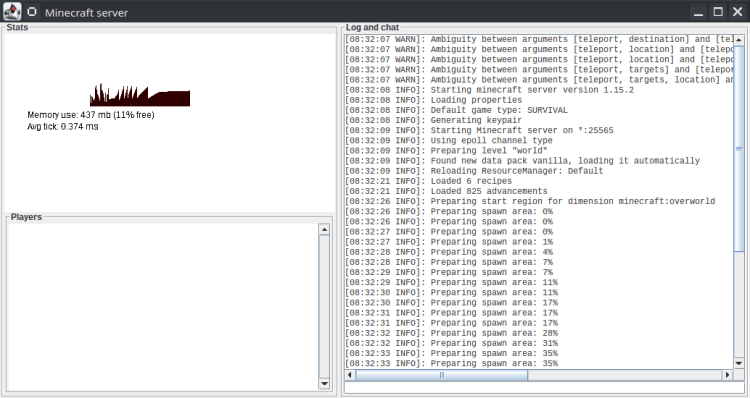Click the command input field below the log
750x398 pixels.
coord(545,387)
